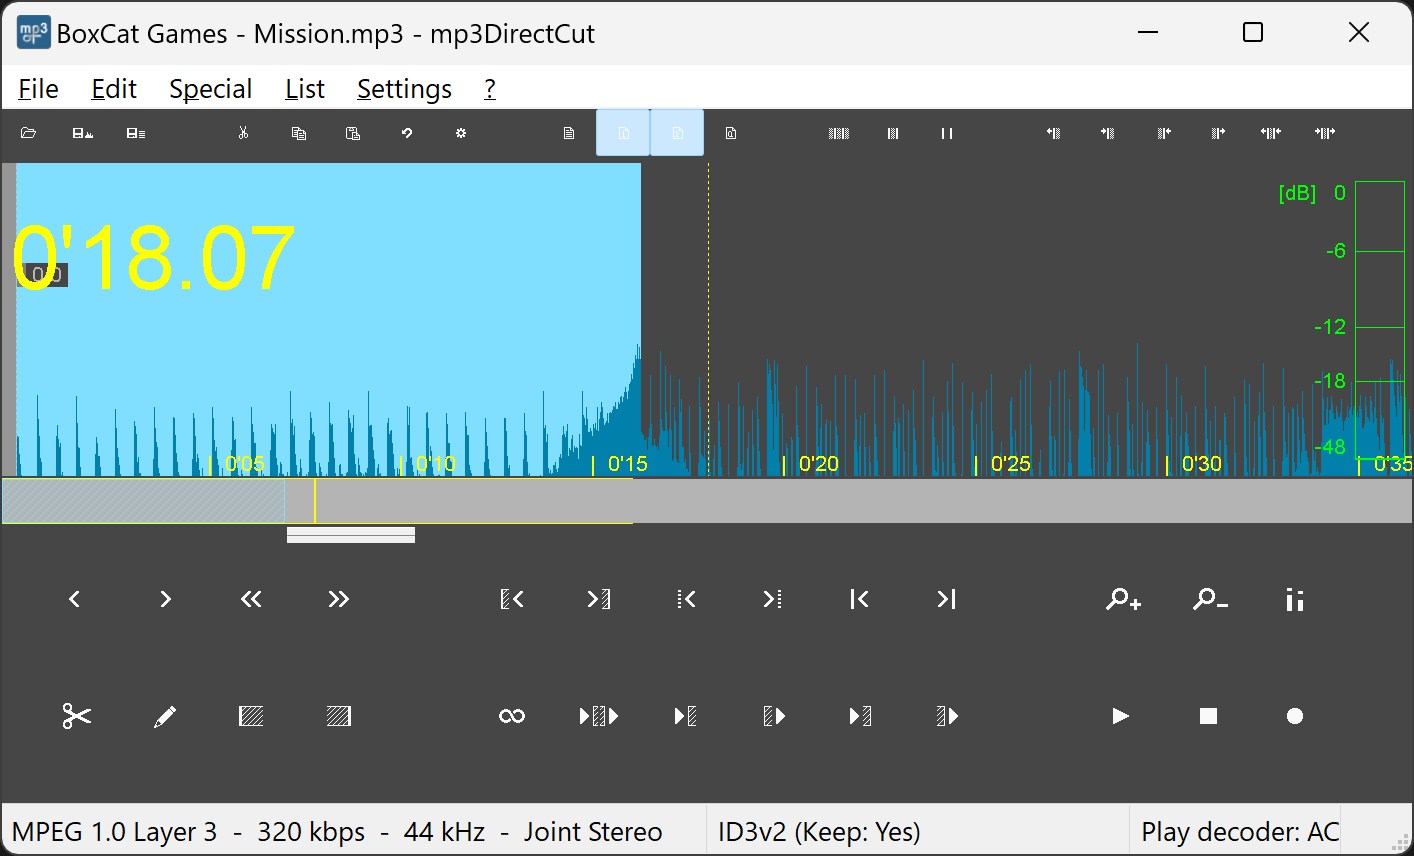Viewport: 1414px width, 856px height.
Task: Click the double inward arrows selection toolbar icon
Action: tap(1271, 133)
